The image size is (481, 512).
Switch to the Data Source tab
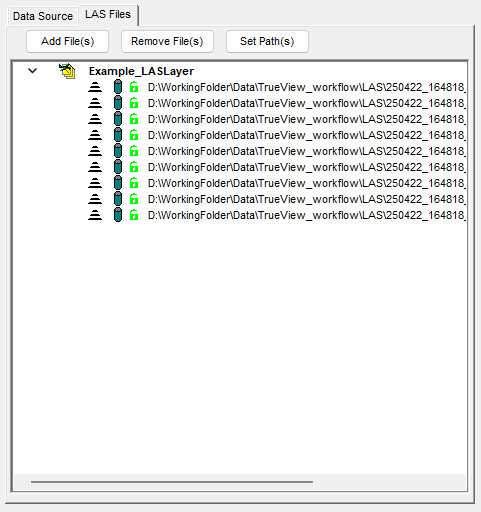pyautogui.click(x=43, y=16)
